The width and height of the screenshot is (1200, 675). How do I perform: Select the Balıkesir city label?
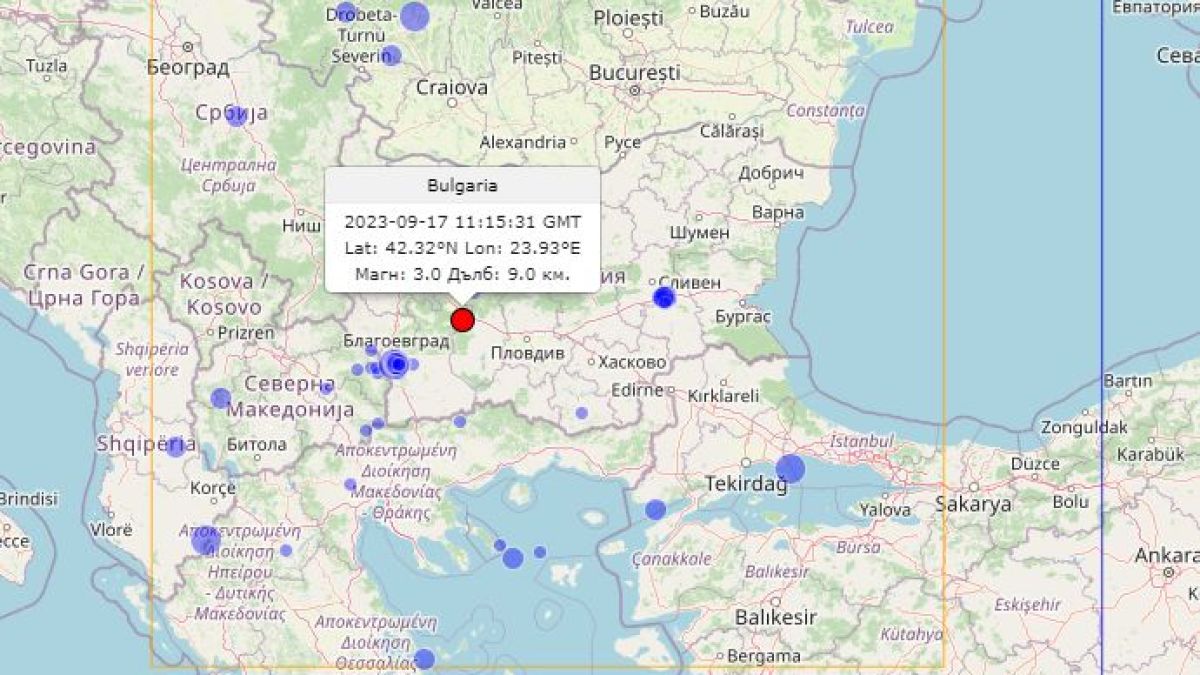(x=776, y=617)
